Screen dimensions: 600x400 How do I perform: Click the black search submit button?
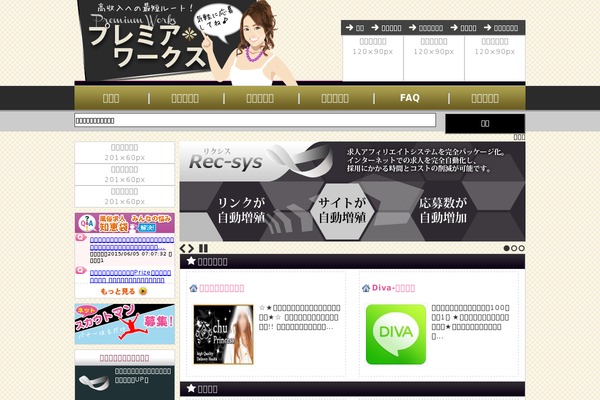485,123
